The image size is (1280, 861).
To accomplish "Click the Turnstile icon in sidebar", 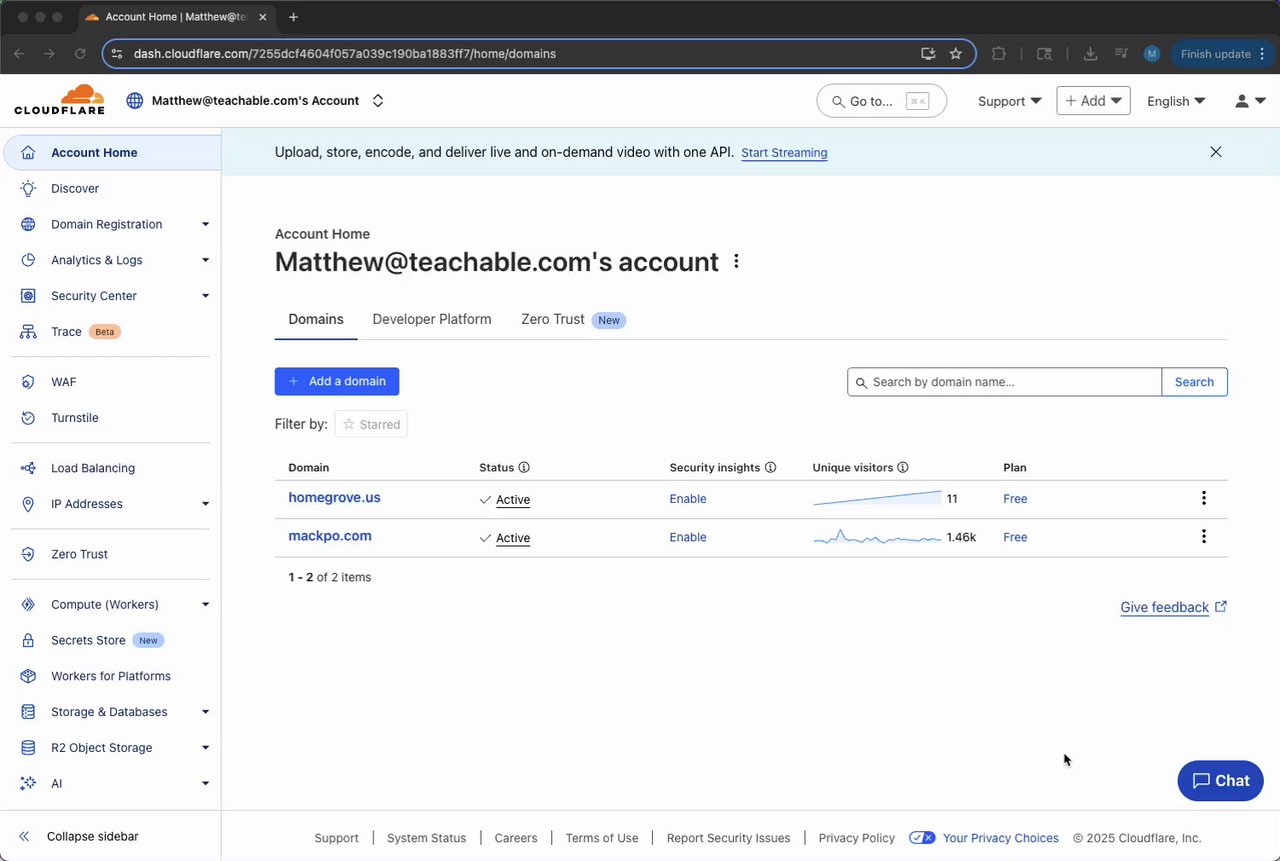I will (29, 418).
